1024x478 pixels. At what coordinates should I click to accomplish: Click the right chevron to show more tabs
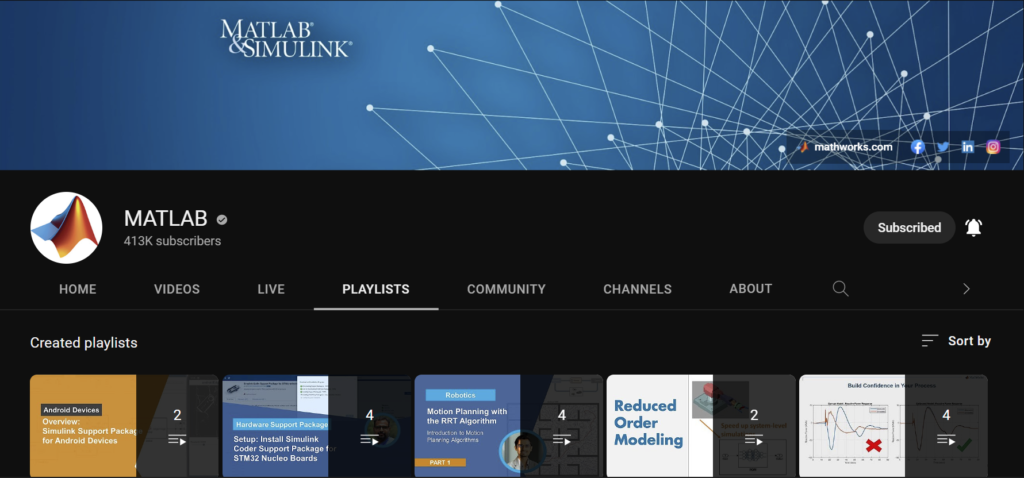967,289
